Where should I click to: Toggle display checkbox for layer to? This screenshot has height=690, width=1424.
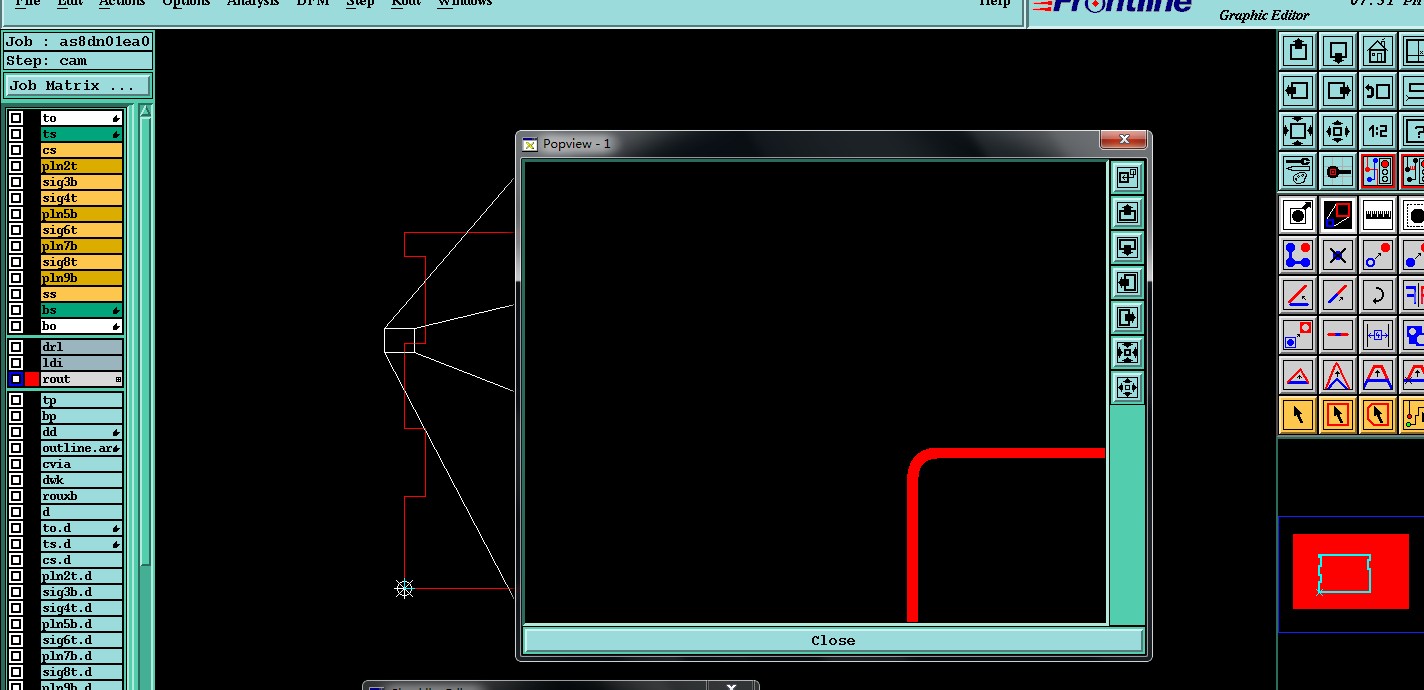click(x=16, y=118)
